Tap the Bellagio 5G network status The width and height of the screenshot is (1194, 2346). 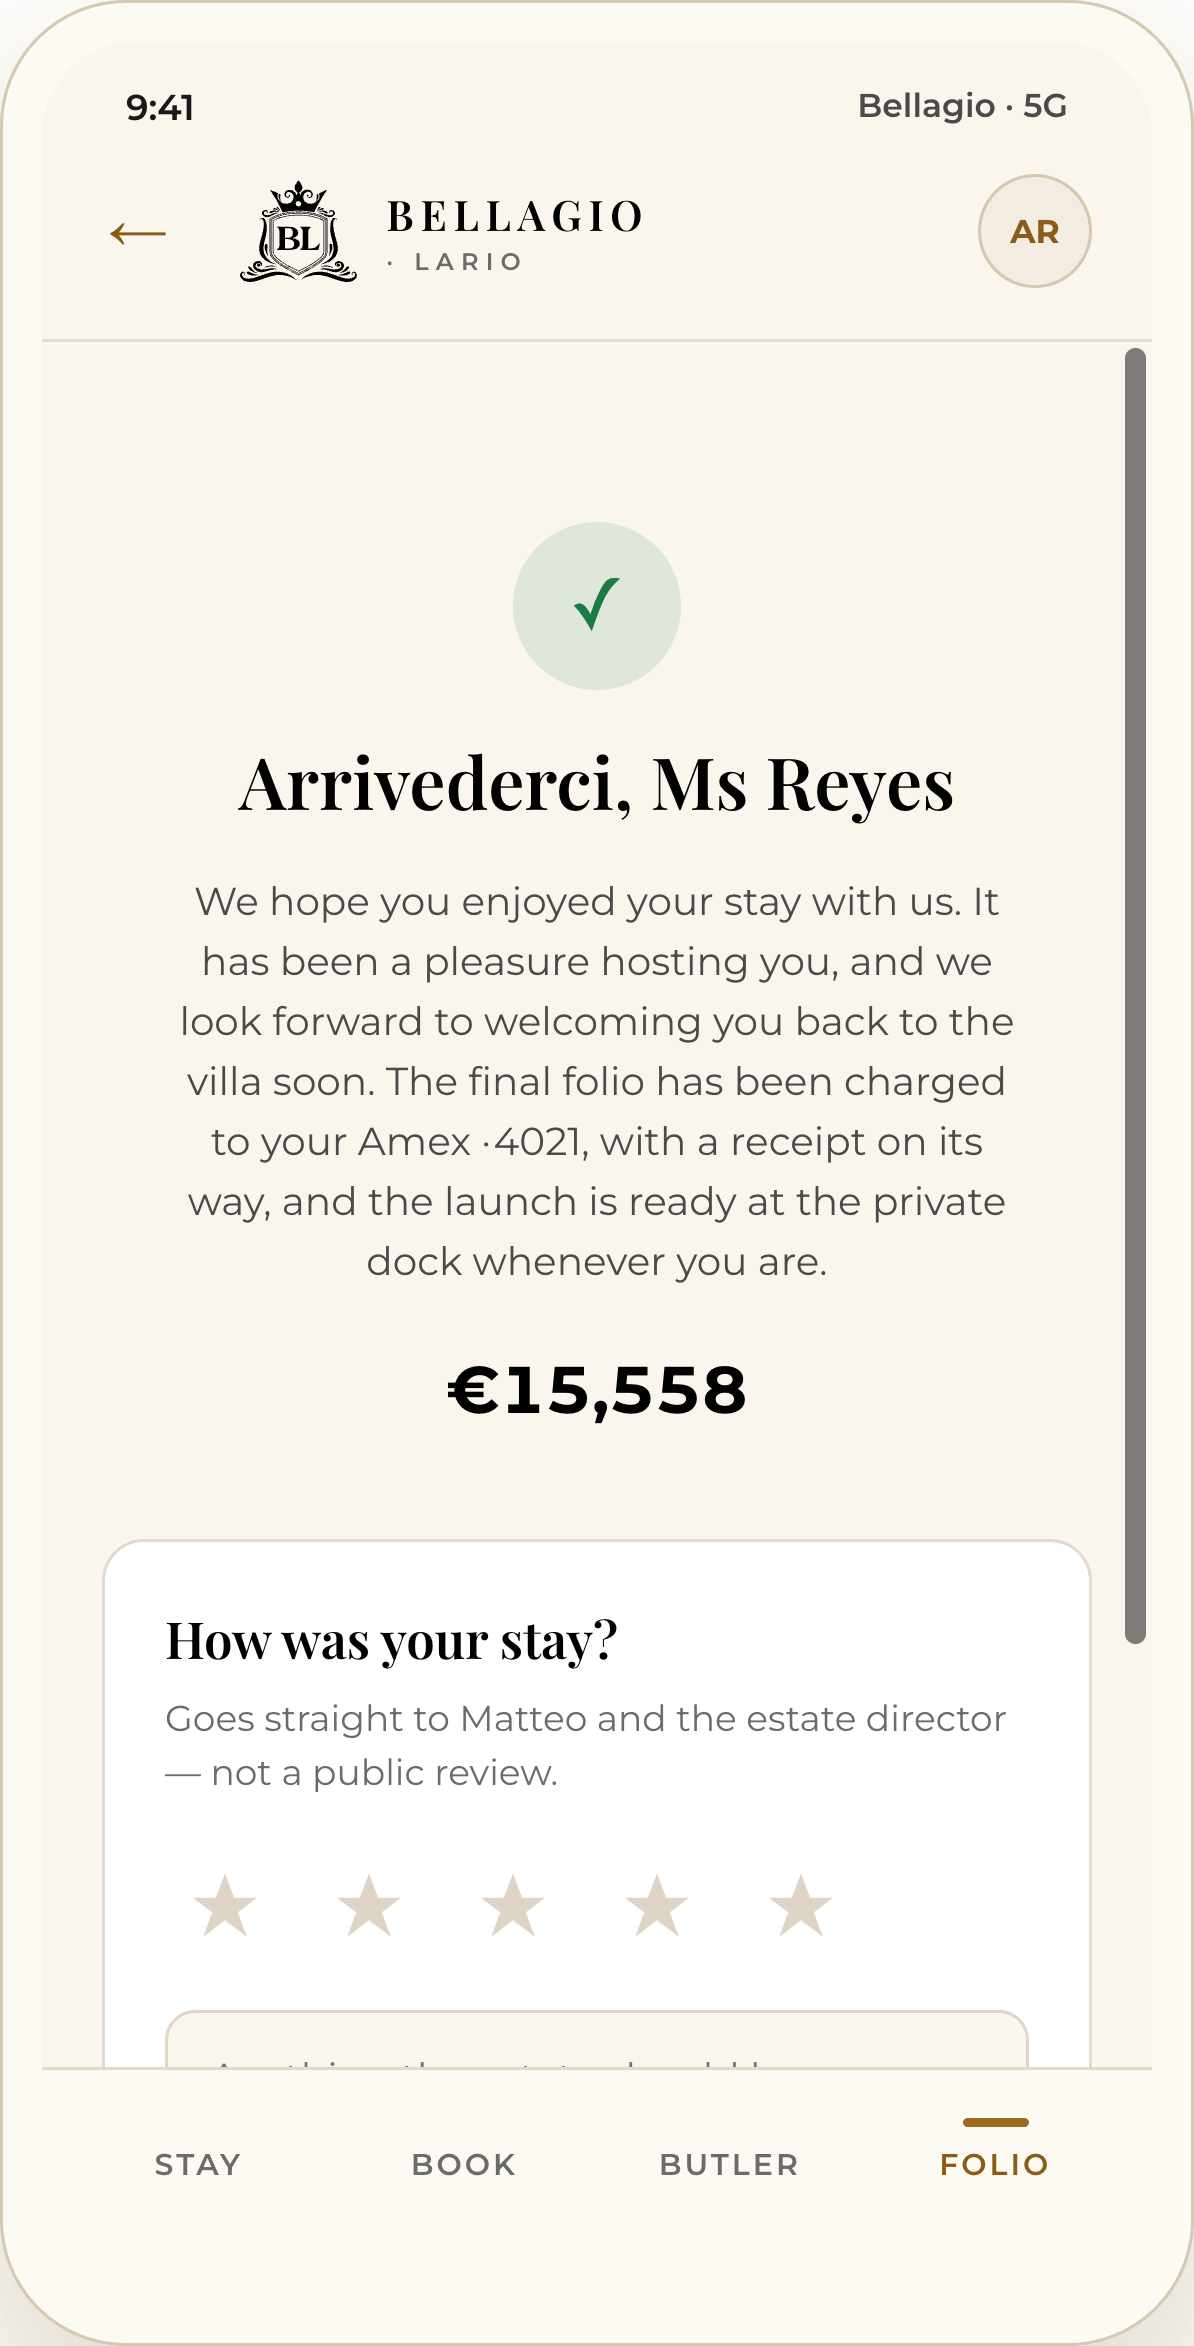point(962,106)
